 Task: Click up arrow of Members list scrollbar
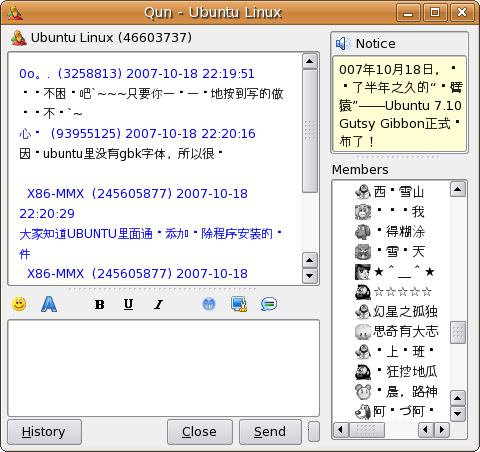pos(458,189)
